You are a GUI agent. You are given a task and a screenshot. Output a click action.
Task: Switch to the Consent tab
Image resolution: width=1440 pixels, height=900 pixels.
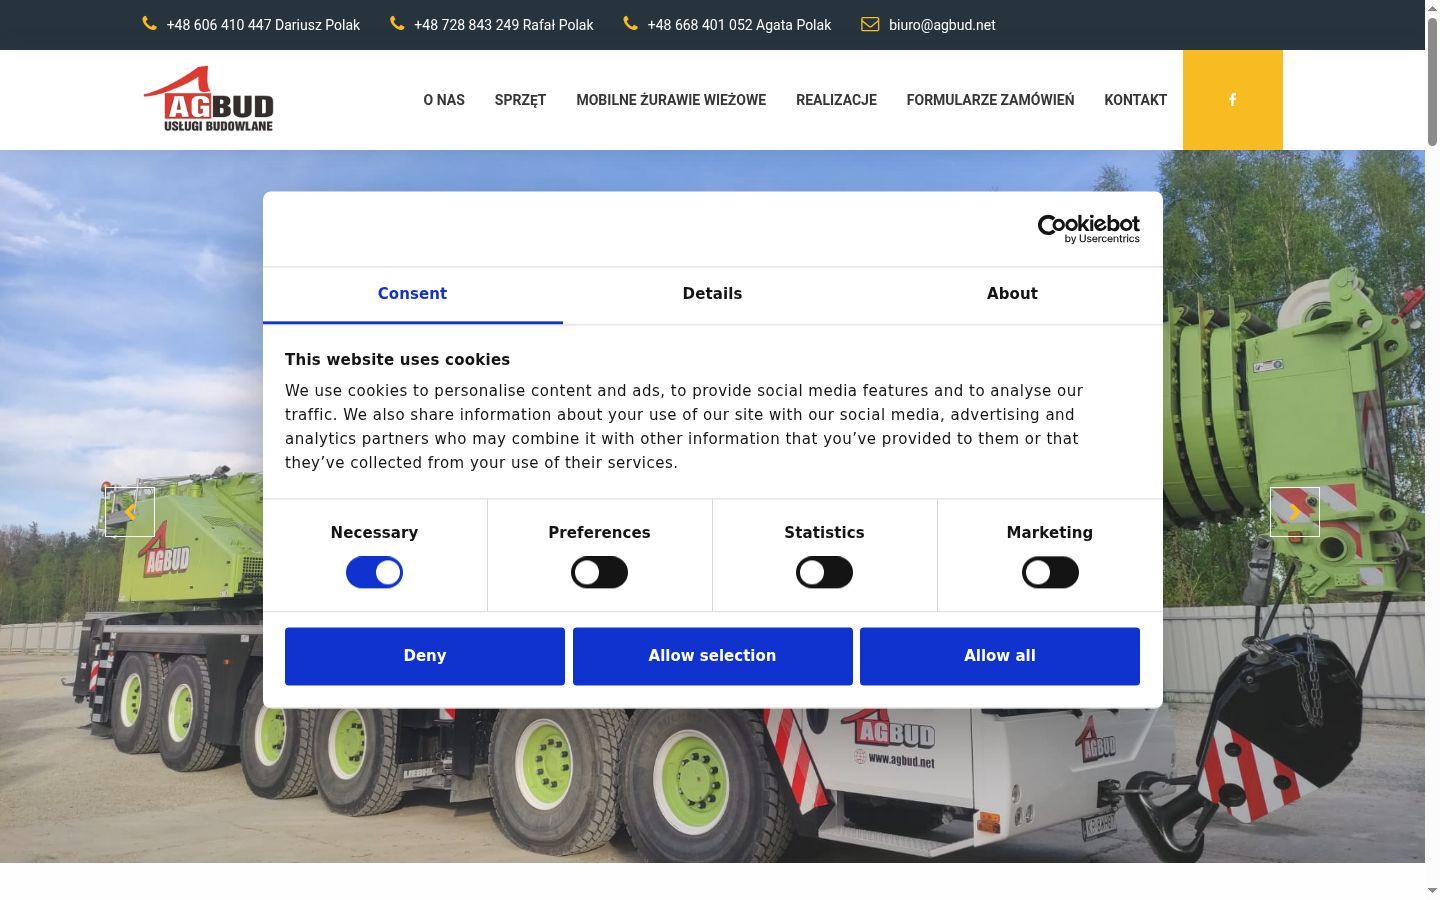click(x=412, y=294)
